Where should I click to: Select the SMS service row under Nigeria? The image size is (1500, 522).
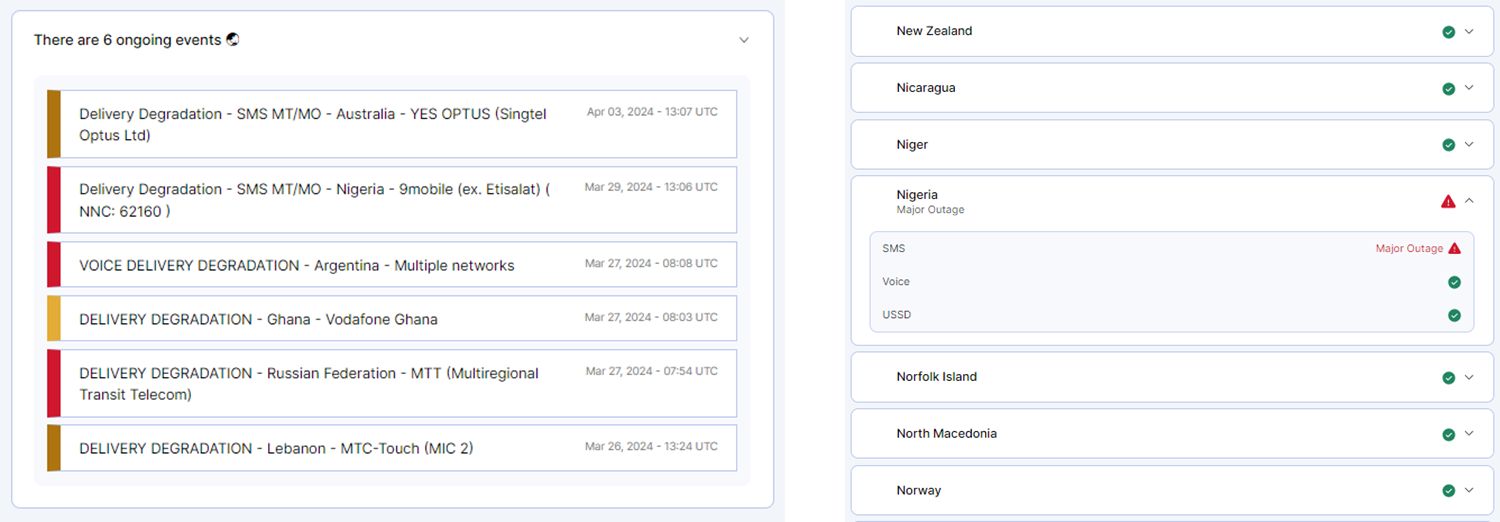pos(1171,248)
